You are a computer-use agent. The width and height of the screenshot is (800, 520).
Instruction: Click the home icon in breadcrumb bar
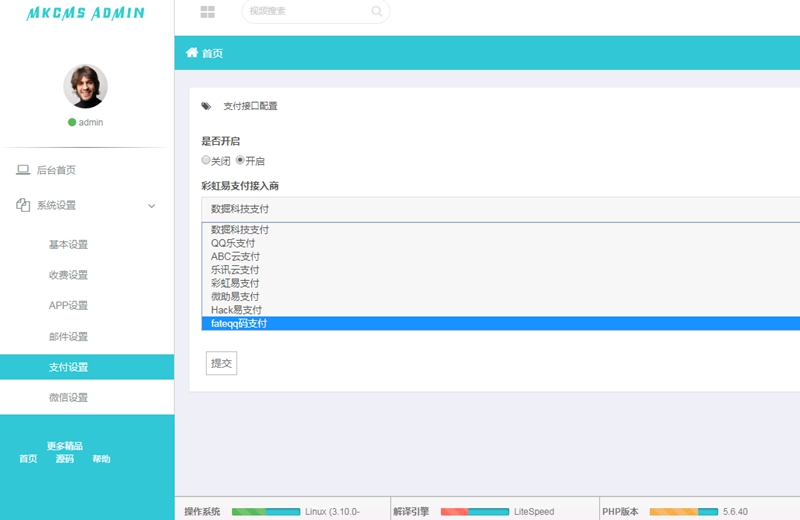[x=192, y=53]
